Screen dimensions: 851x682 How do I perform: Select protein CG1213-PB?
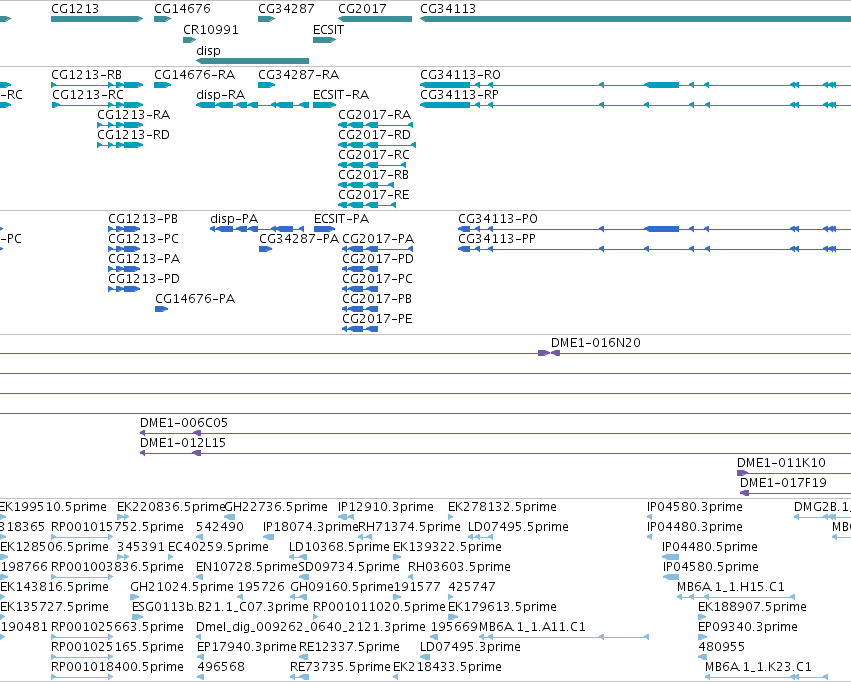[x=124, y=229]
